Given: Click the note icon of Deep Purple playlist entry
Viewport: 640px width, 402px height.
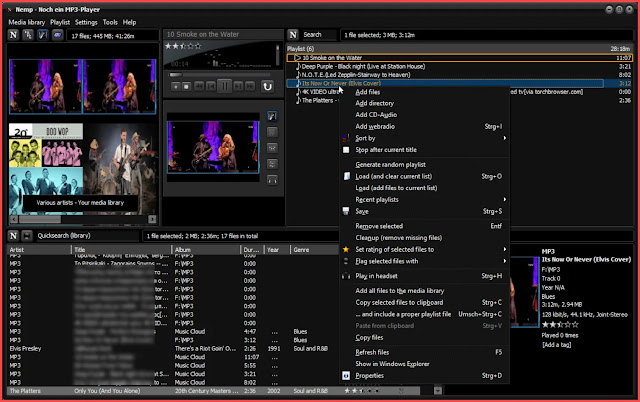Looking at the screenshot, I should pyautogui.click(x=298, y=66).
